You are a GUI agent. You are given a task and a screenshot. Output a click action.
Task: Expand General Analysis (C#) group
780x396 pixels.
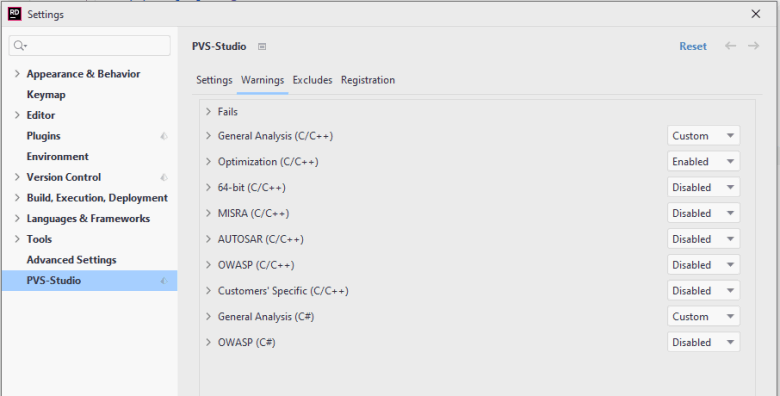(209, 317)
